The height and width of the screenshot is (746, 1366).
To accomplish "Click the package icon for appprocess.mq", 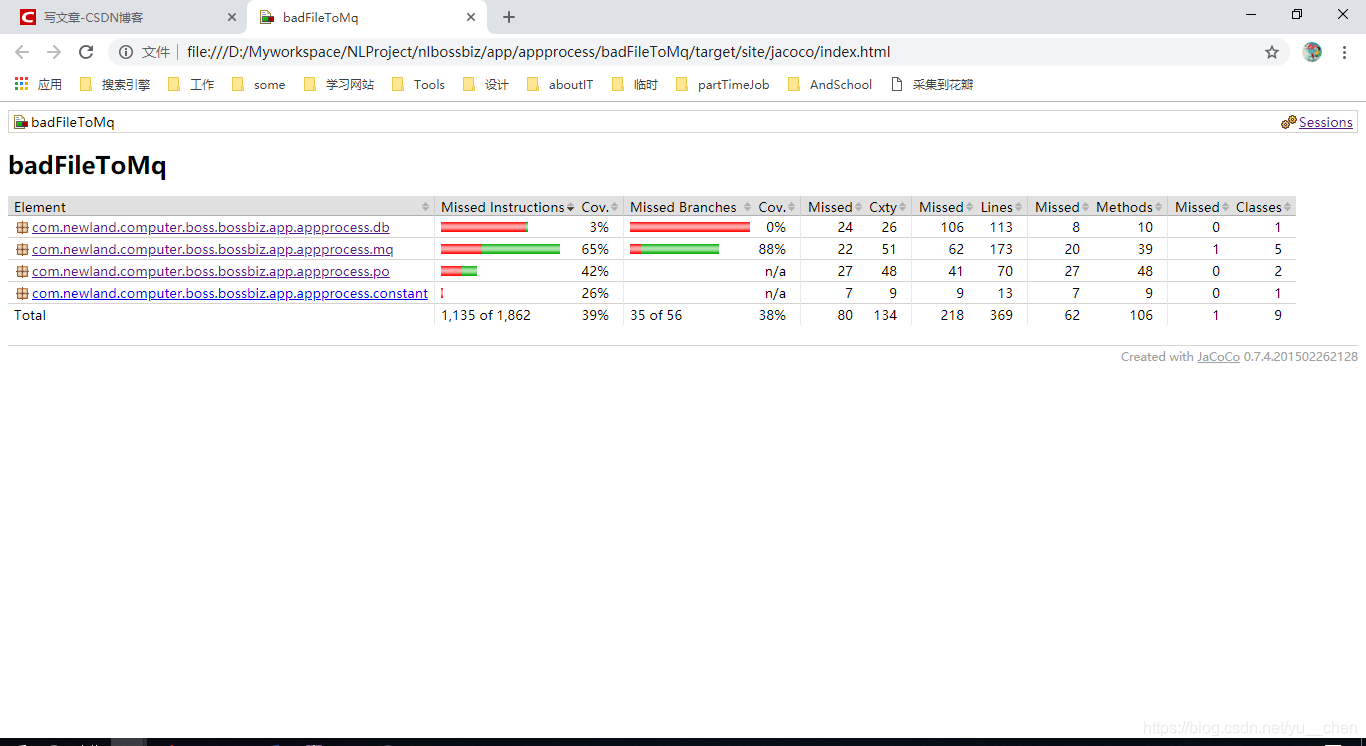I will pos(22,250).
